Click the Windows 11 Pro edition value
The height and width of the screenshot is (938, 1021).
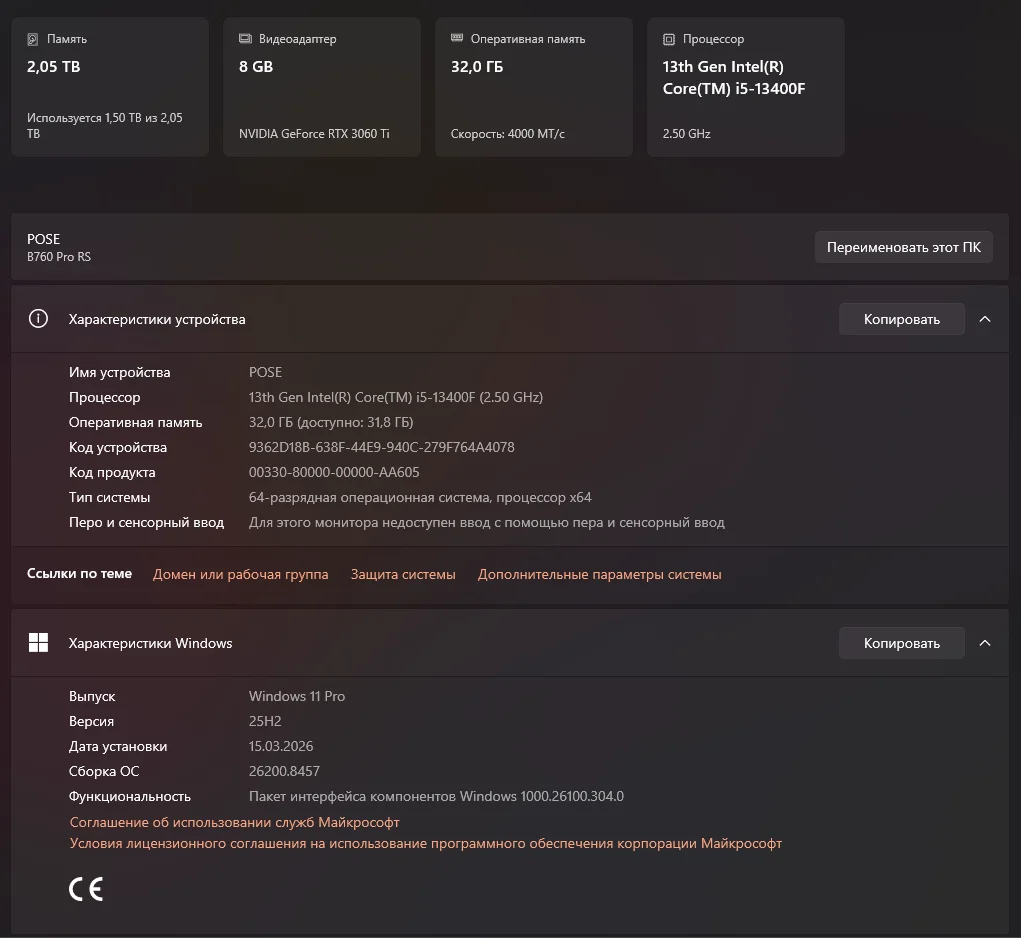coord(297,696)
